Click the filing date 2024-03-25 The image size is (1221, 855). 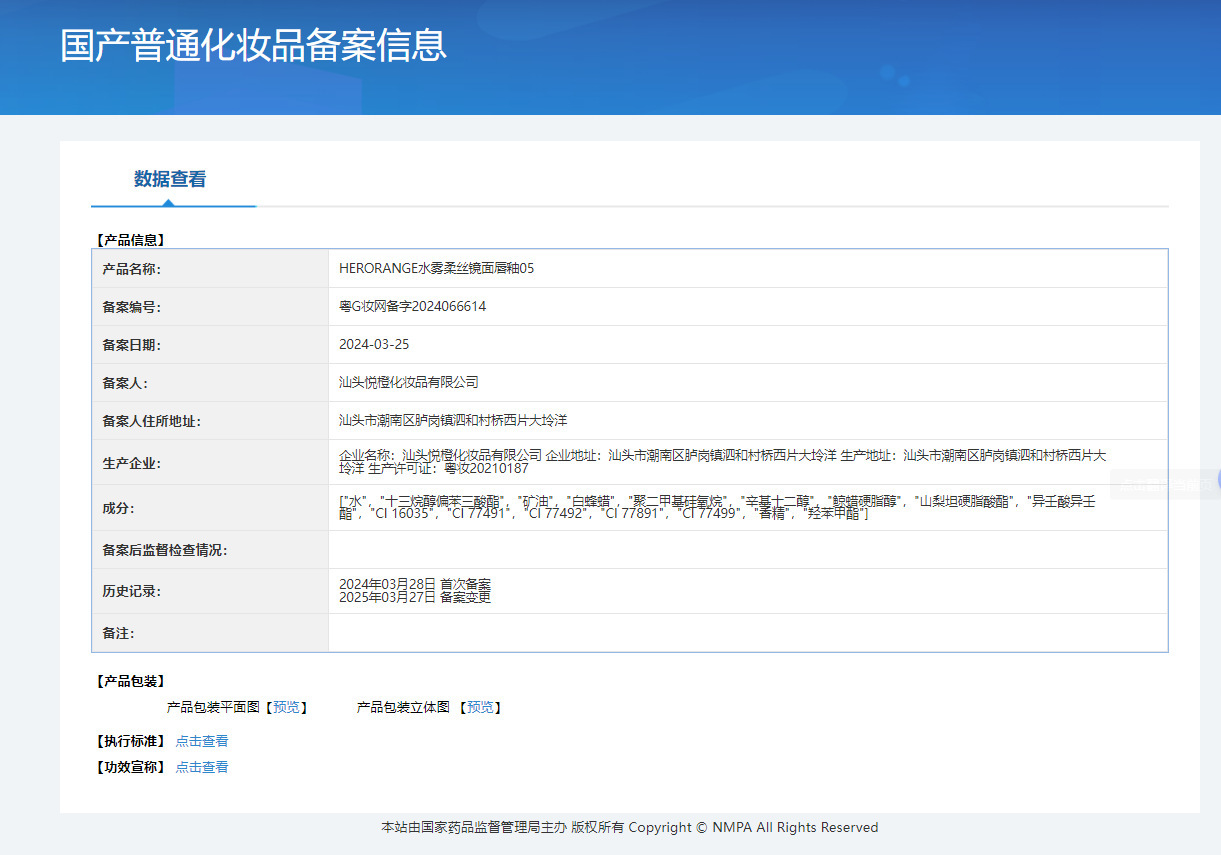click(374, 344)
